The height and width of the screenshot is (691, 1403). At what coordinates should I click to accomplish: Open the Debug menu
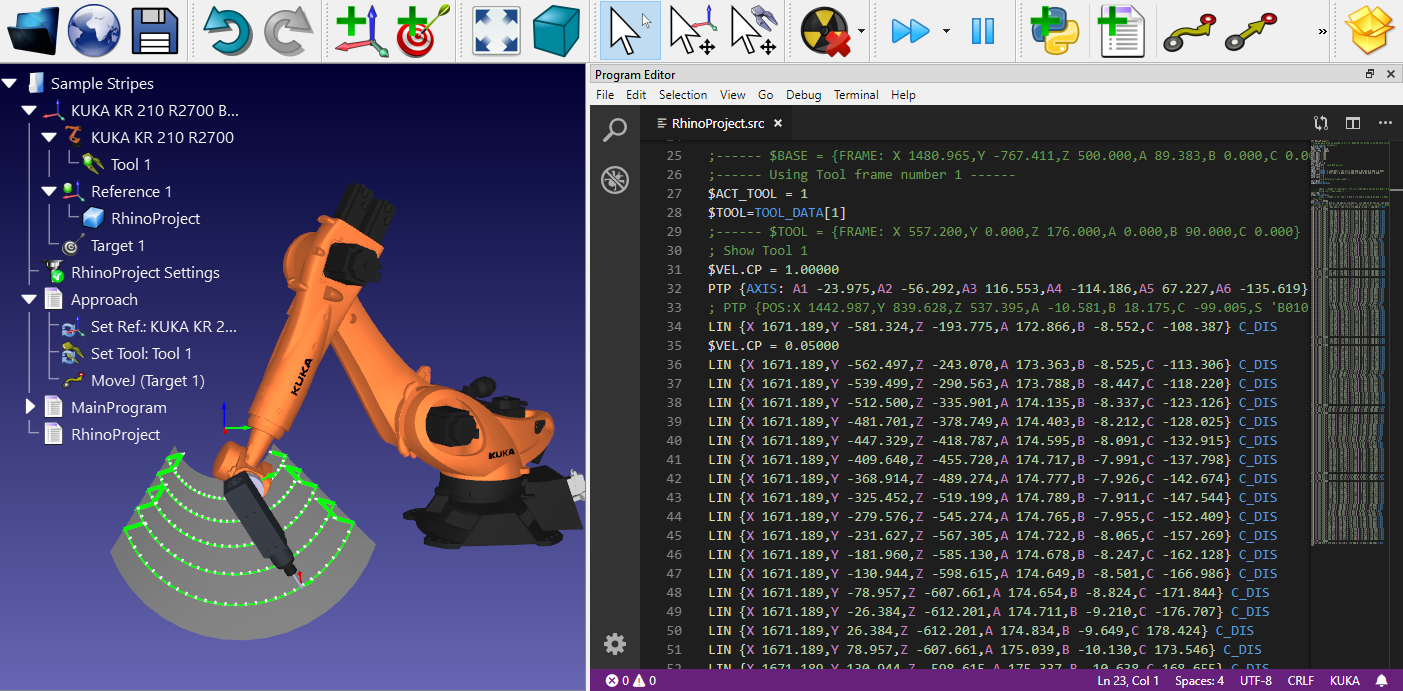click(803, 95)
